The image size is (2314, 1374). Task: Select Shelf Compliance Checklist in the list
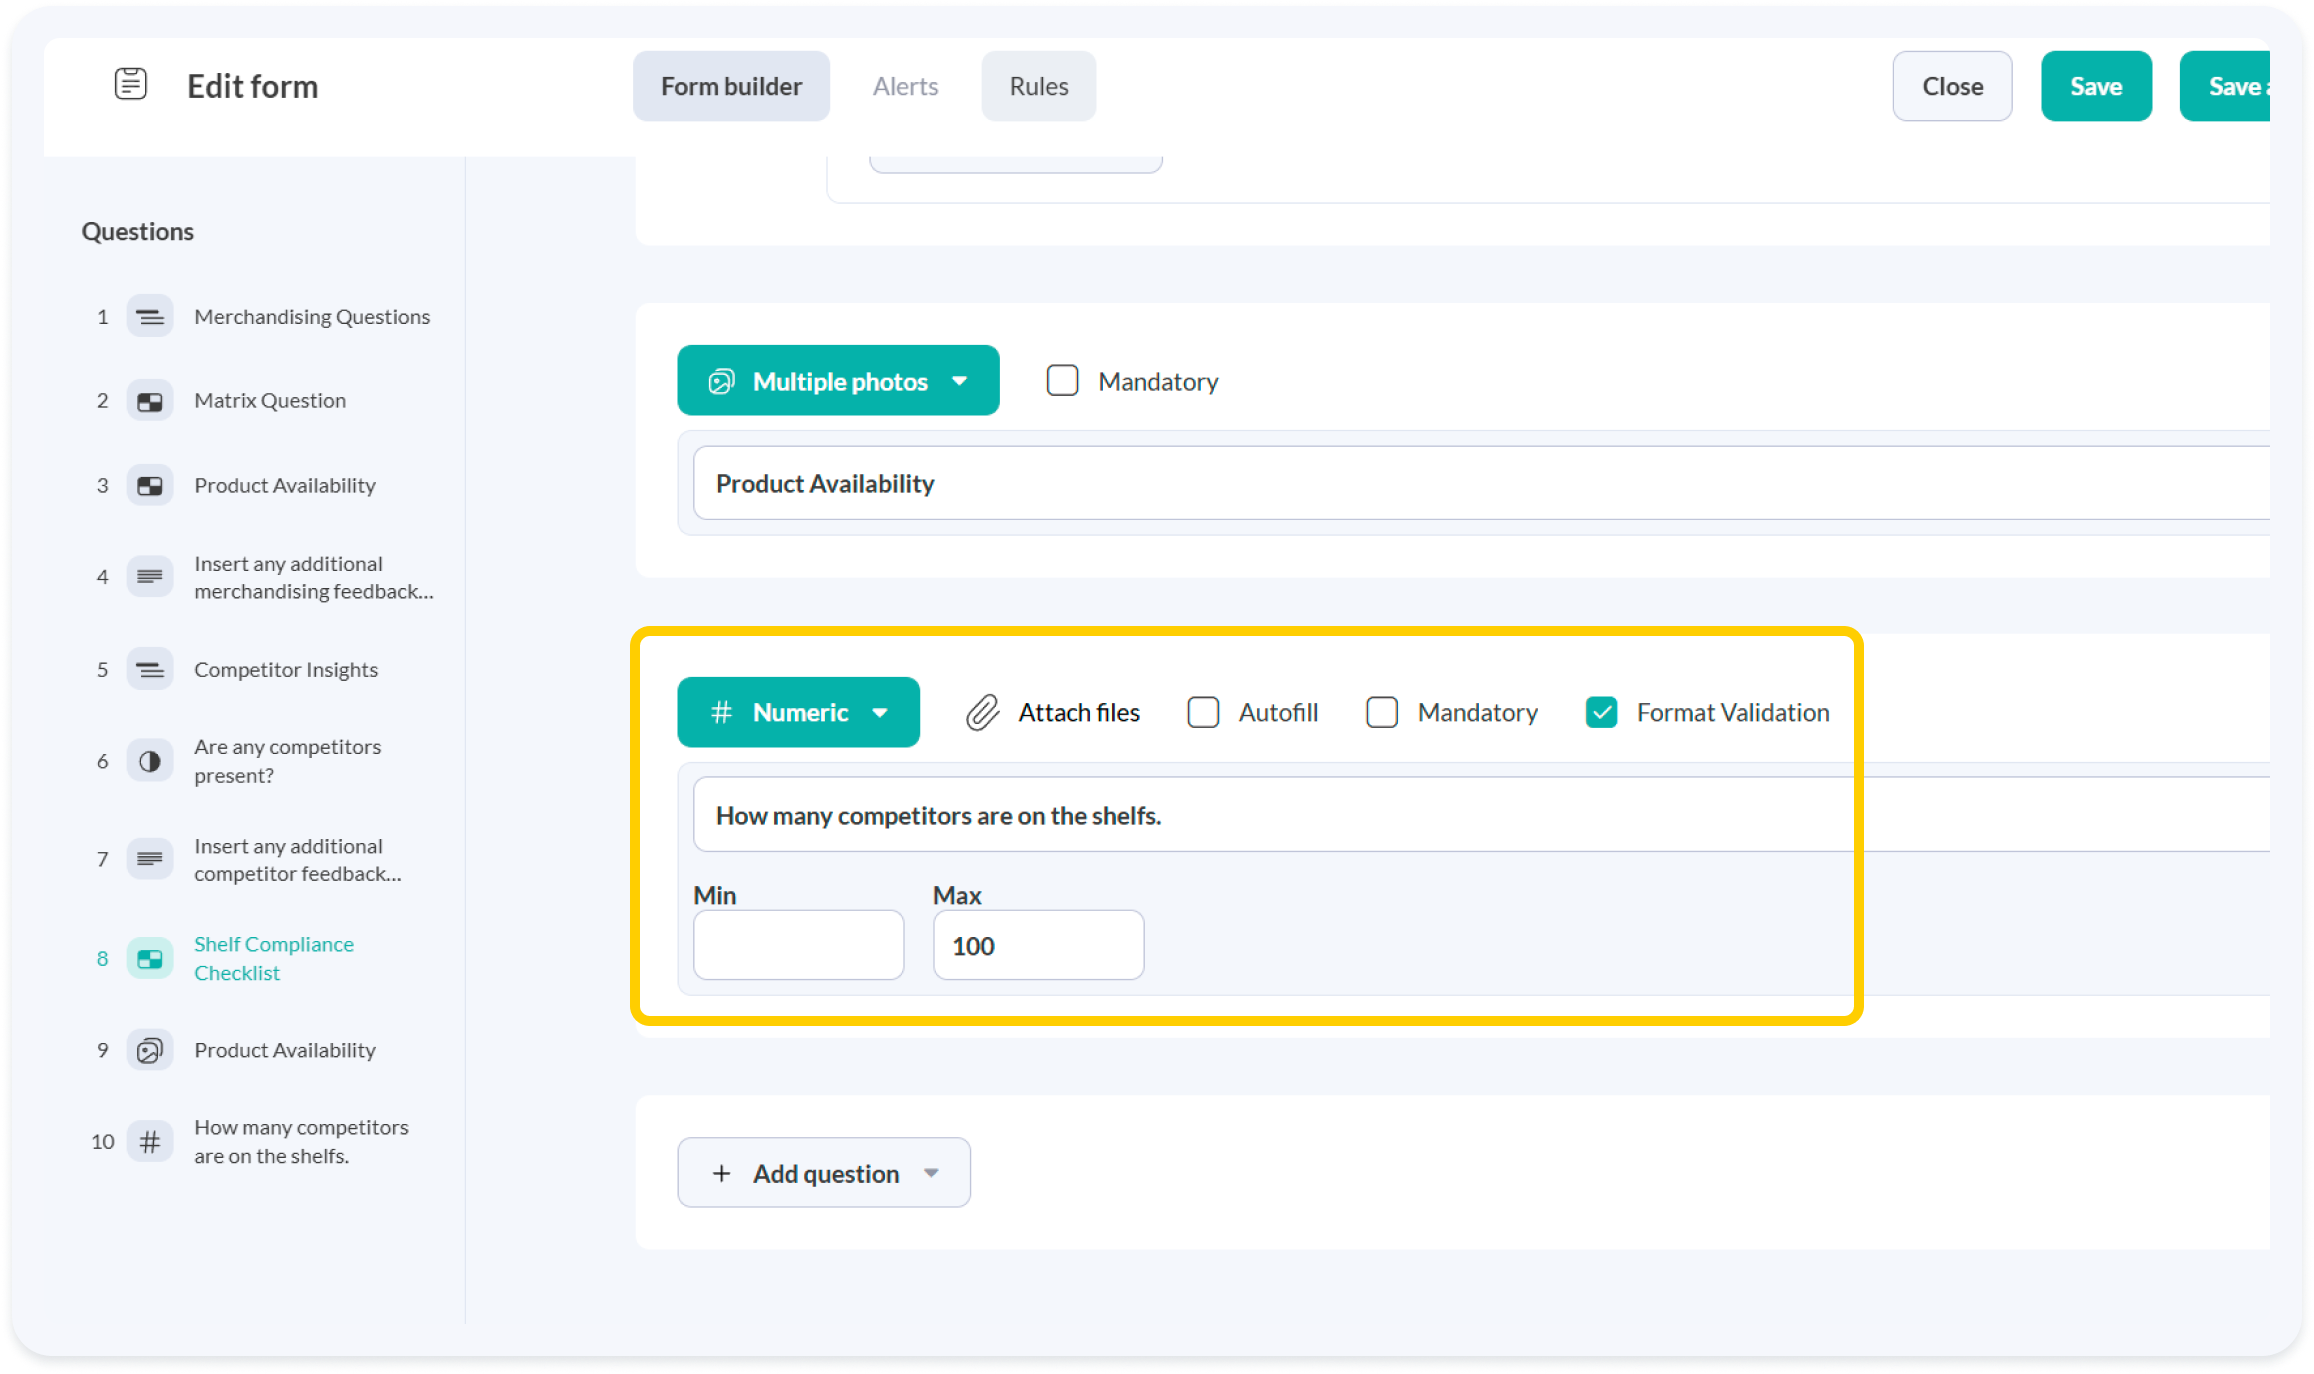coord(274,958)
